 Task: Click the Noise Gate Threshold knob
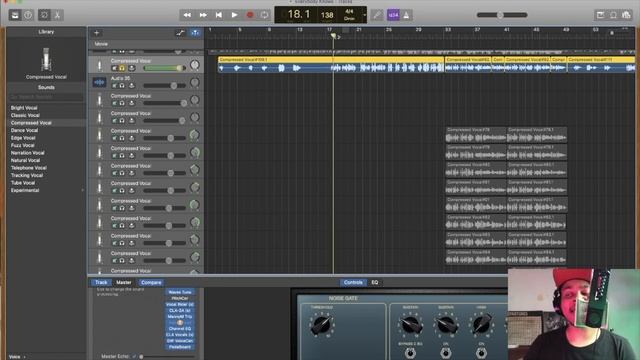click(322, 325)
